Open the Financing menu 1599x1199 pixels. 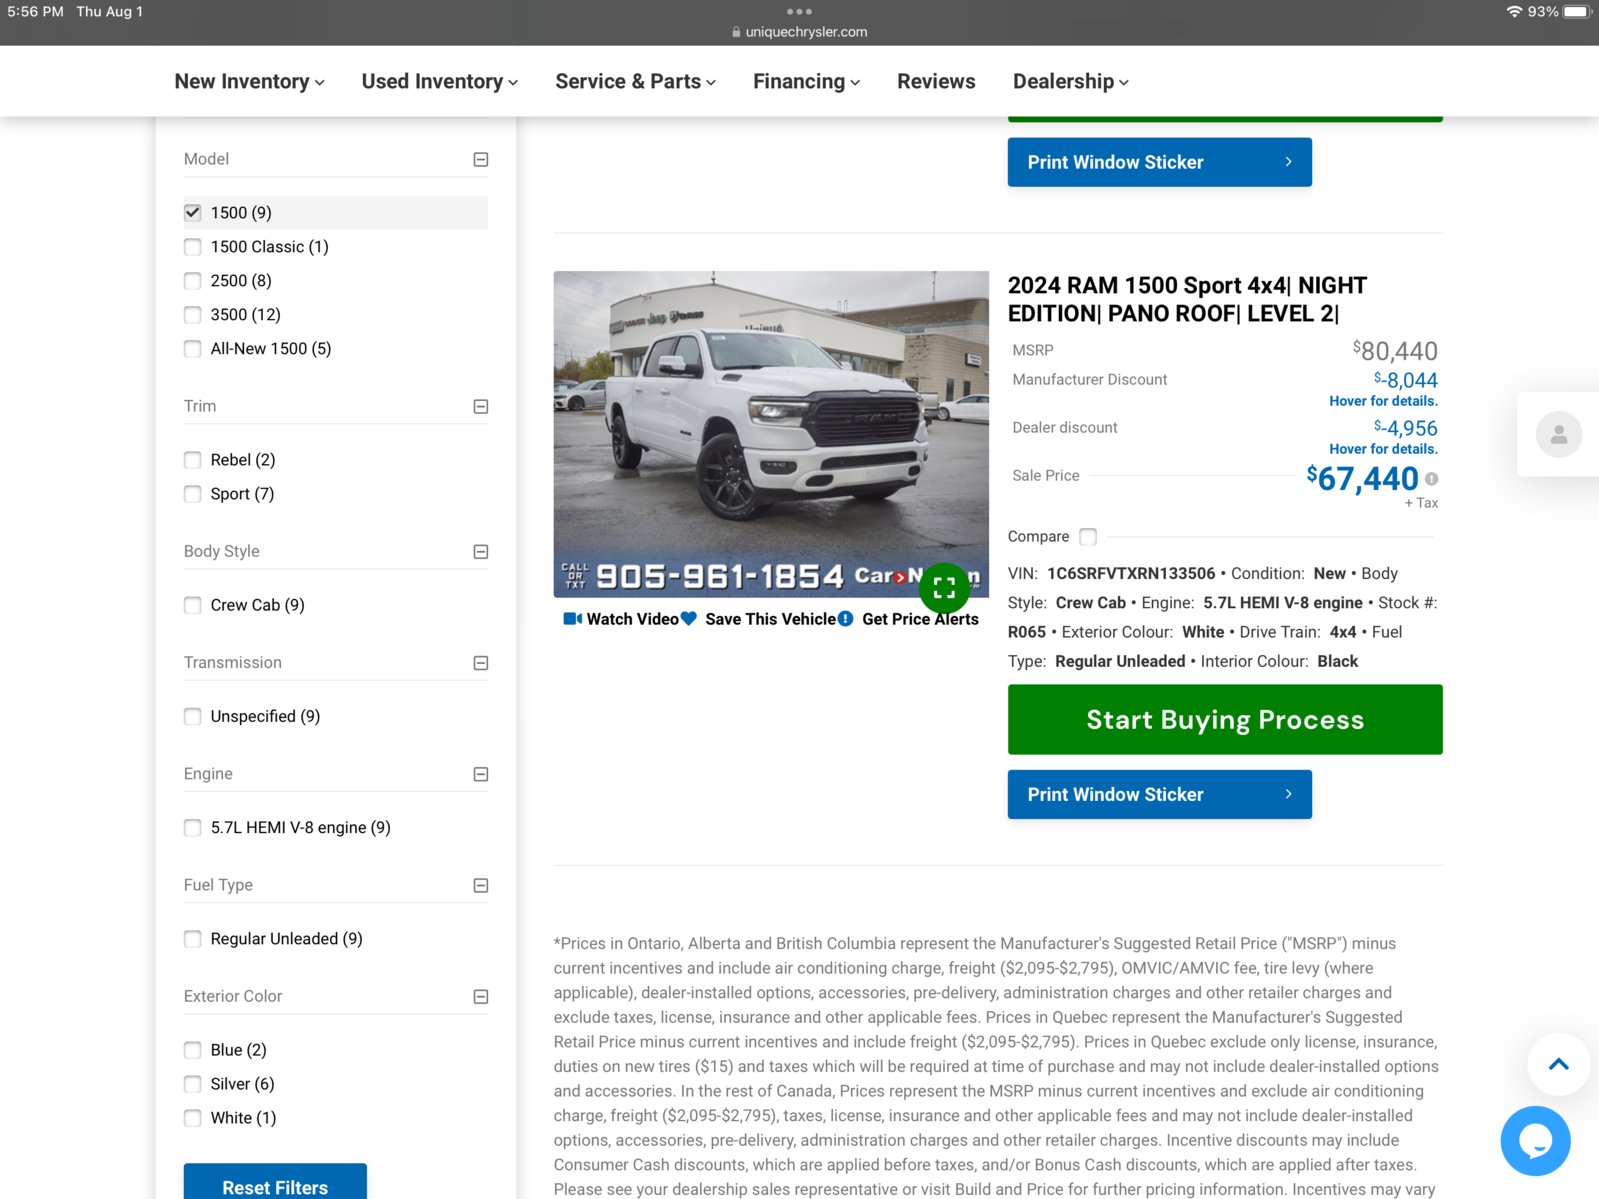(806, 82)
